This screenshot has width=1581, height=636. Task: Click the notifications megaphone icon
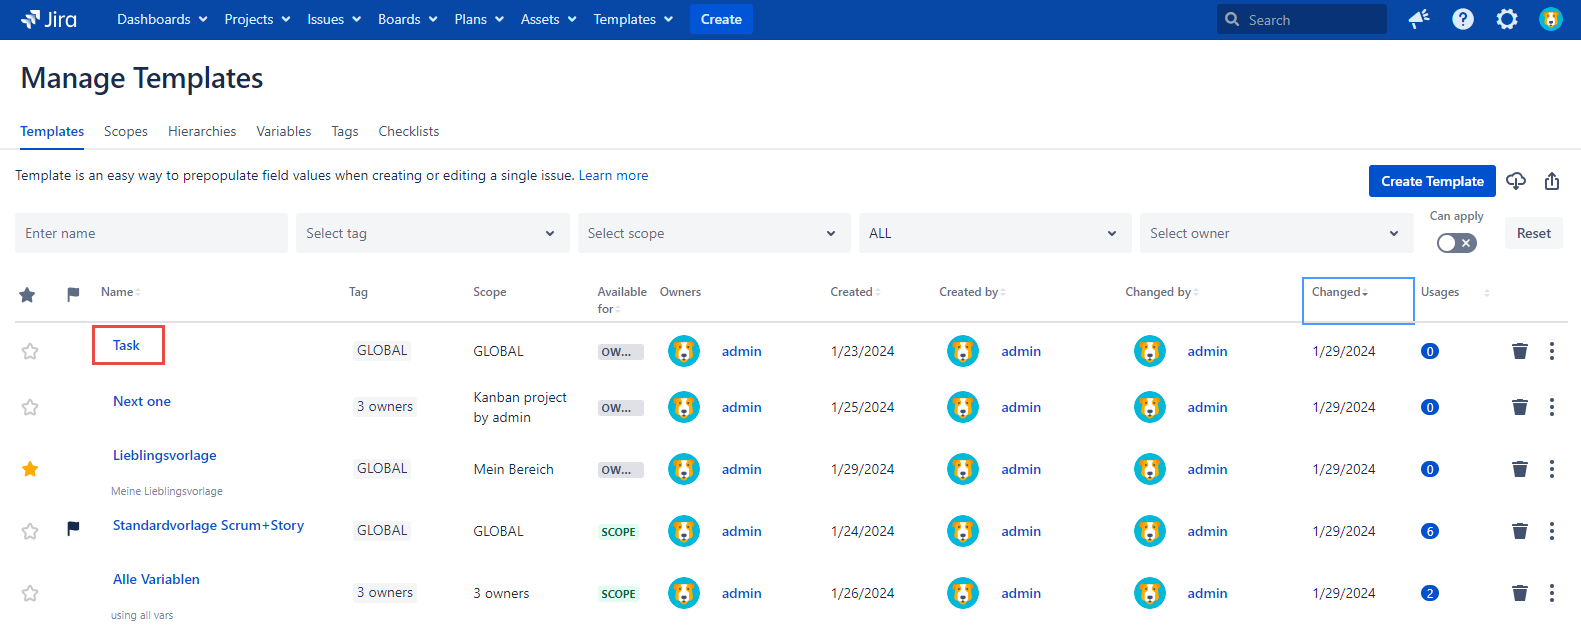pos(1418,19)
